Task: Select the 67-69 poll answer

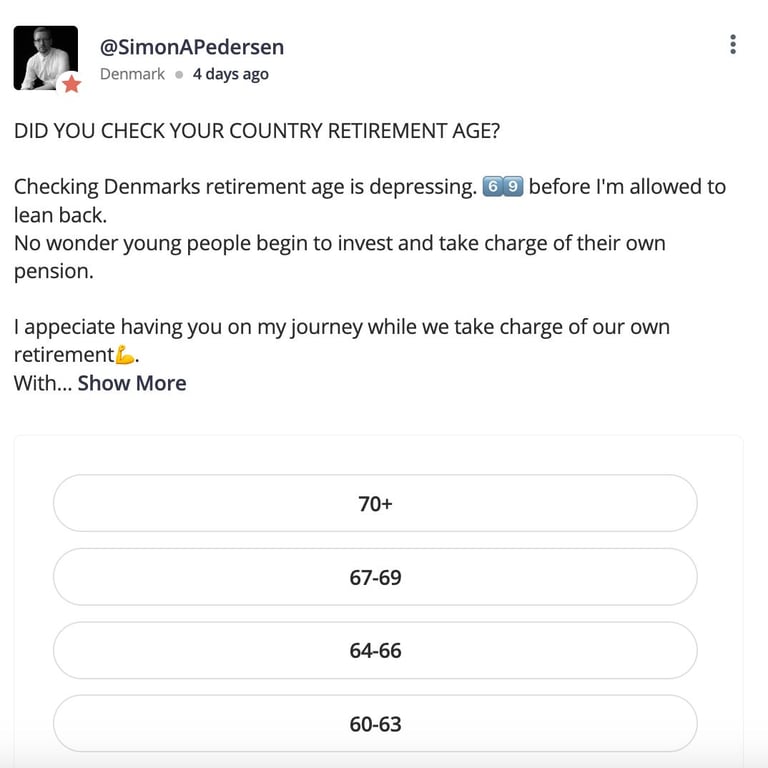Action: click(375, 577)
